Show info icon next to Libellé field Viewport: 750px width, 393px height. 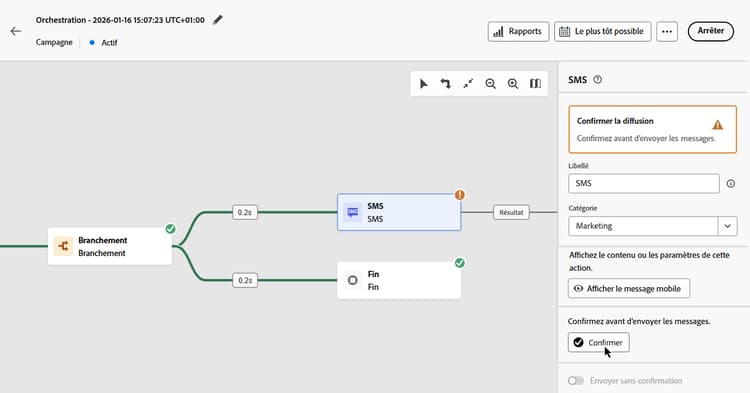pos(730,184)
